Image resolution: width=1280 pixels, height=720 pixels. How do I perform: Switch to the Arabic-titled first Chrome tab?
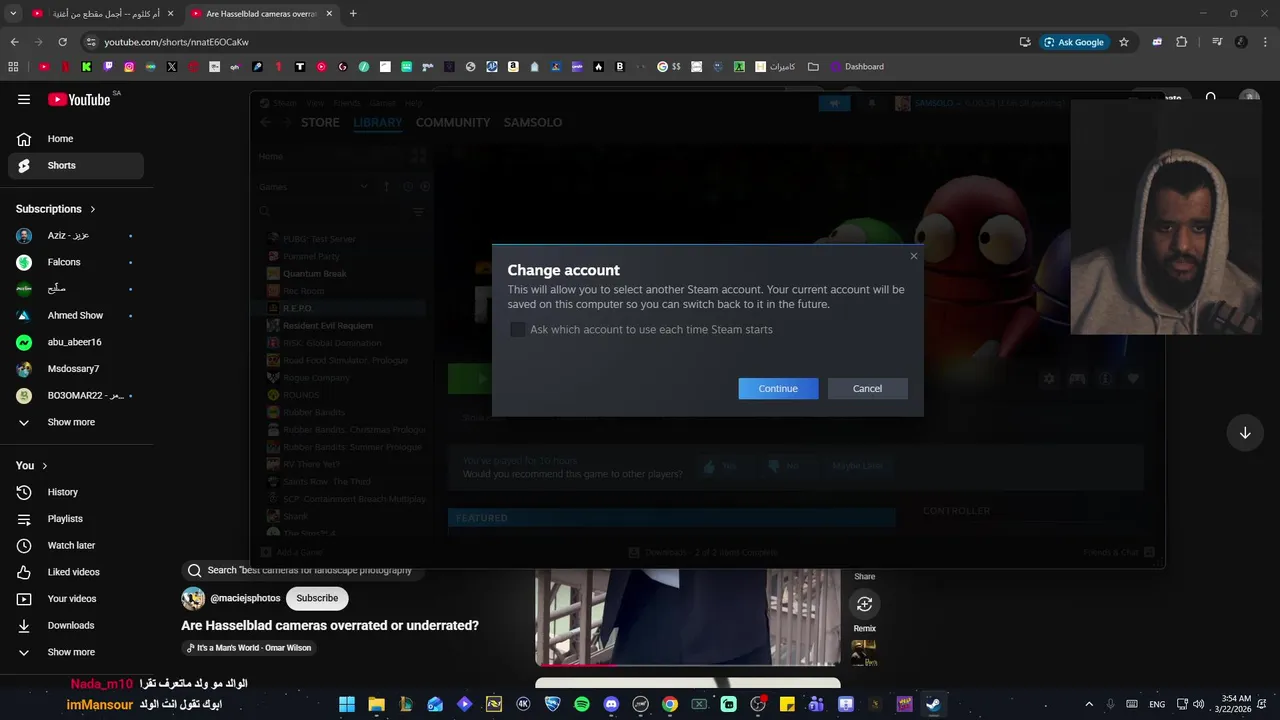coord(104,14)
